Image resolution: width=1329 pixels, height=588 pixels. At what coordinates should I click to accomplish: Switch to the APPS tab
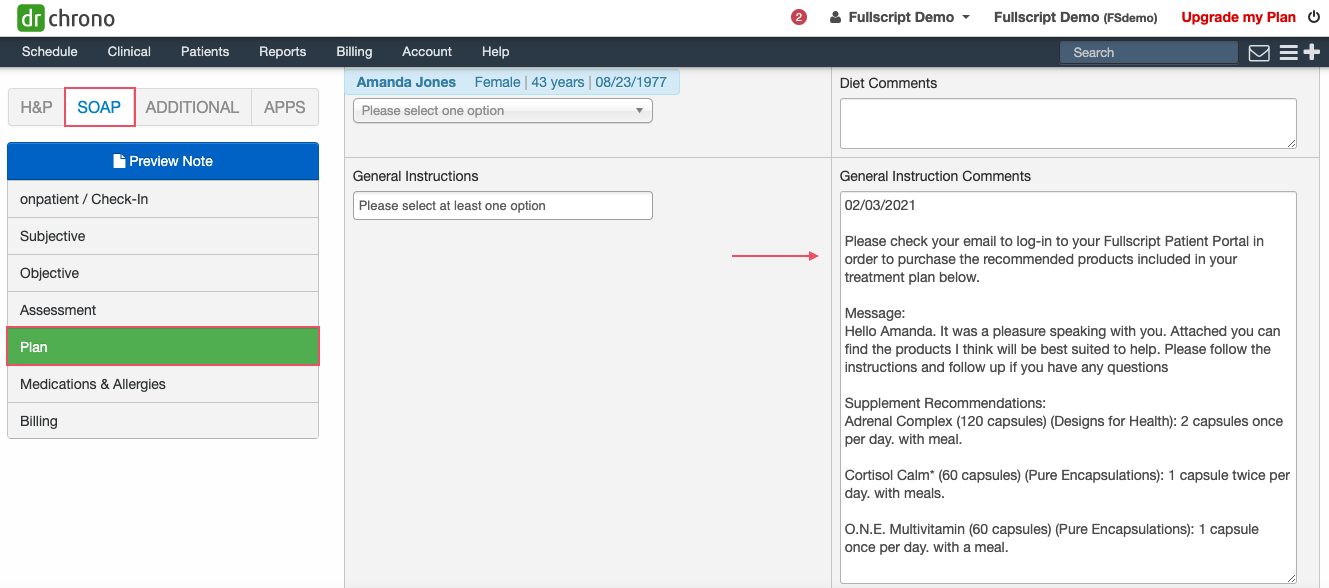[x=285, y=107]
